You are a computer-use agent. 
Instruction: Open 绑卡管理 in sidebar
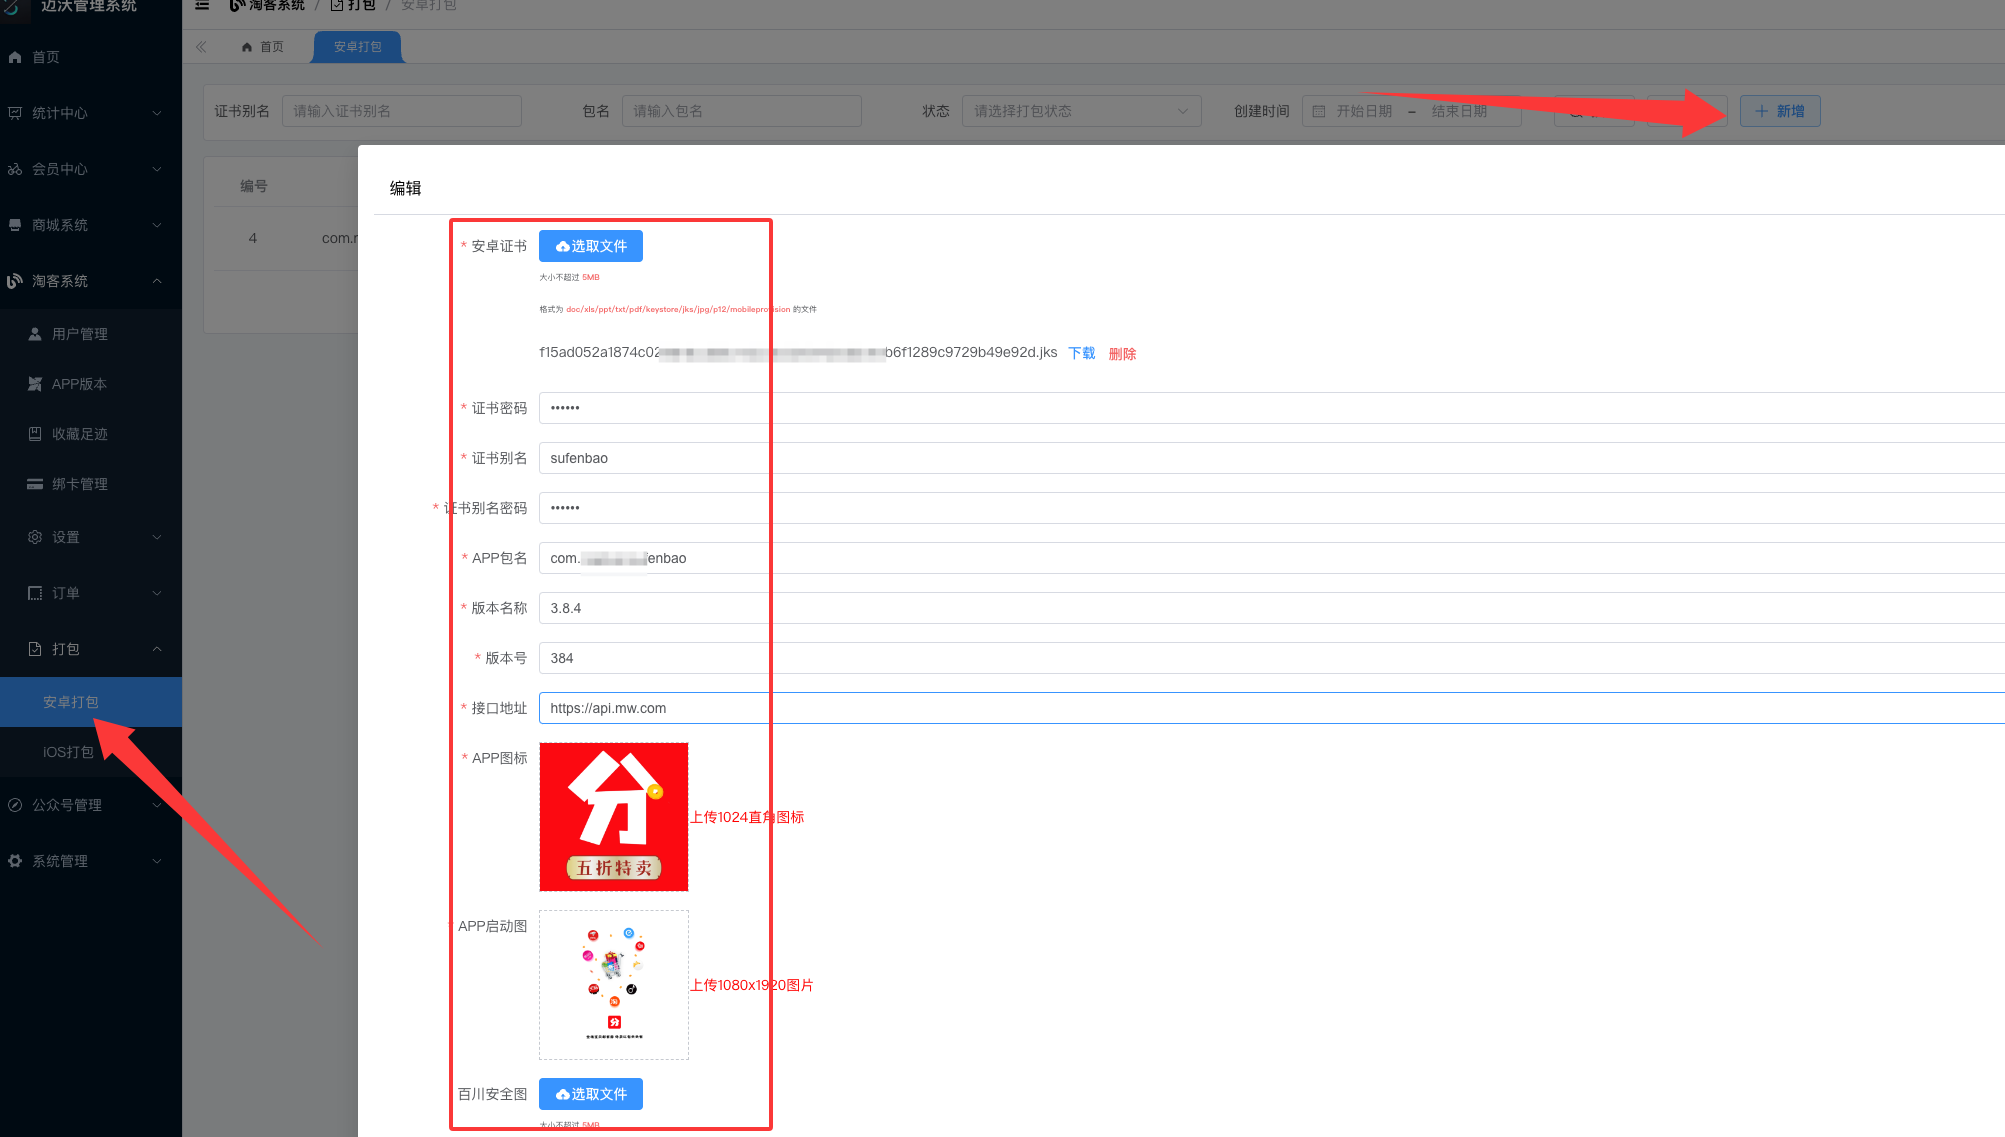point(79,484)
